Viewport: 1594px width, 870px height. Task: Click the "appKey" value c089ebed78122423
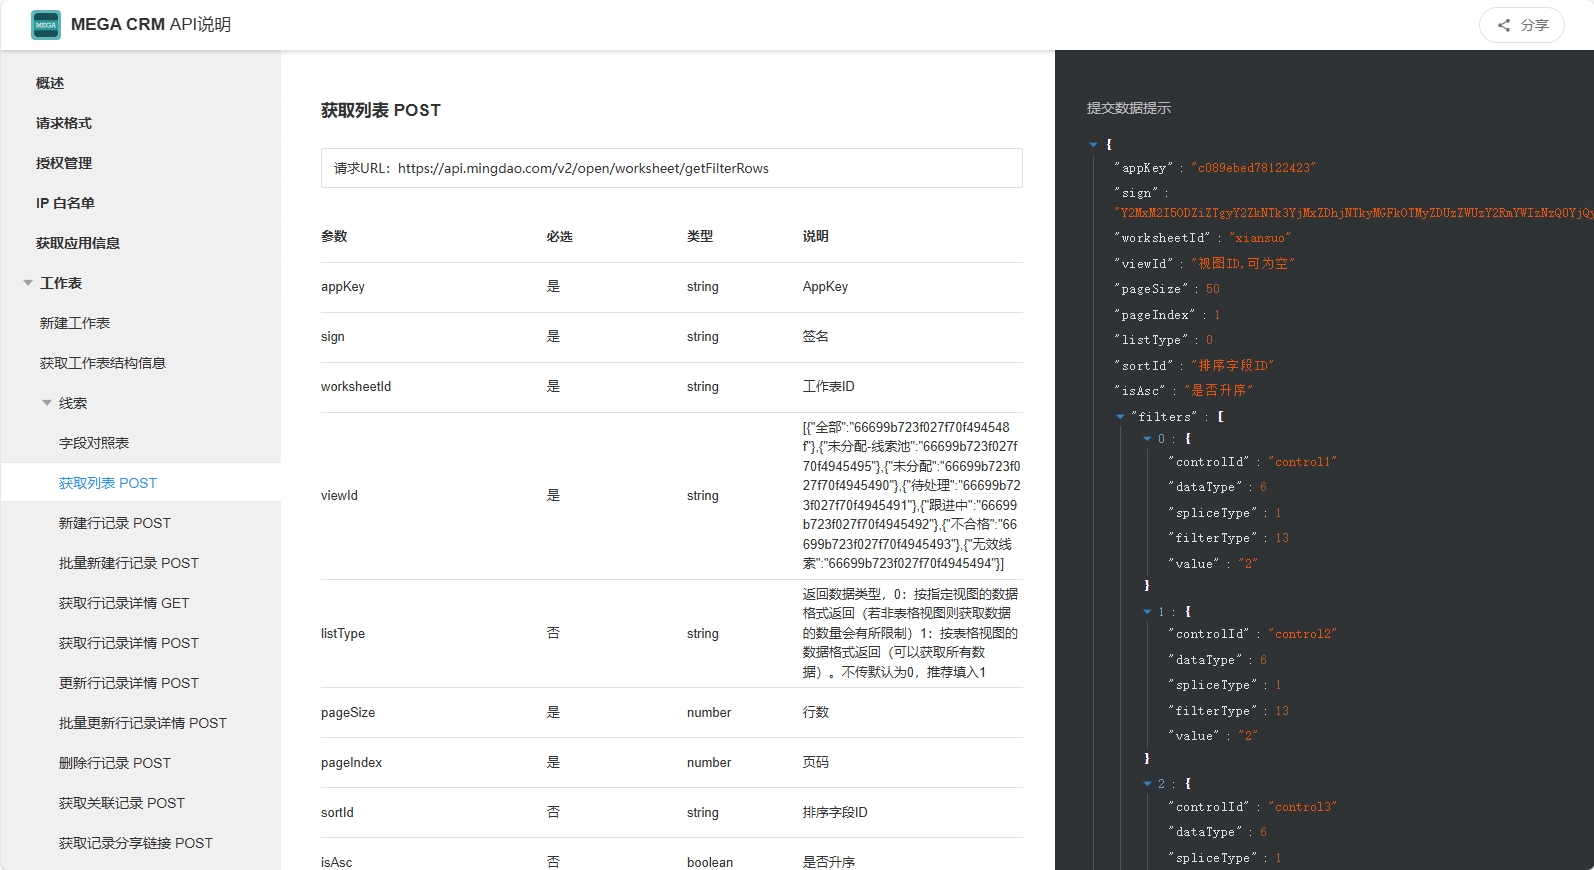pyautogui.click(x=1253, y=168)
